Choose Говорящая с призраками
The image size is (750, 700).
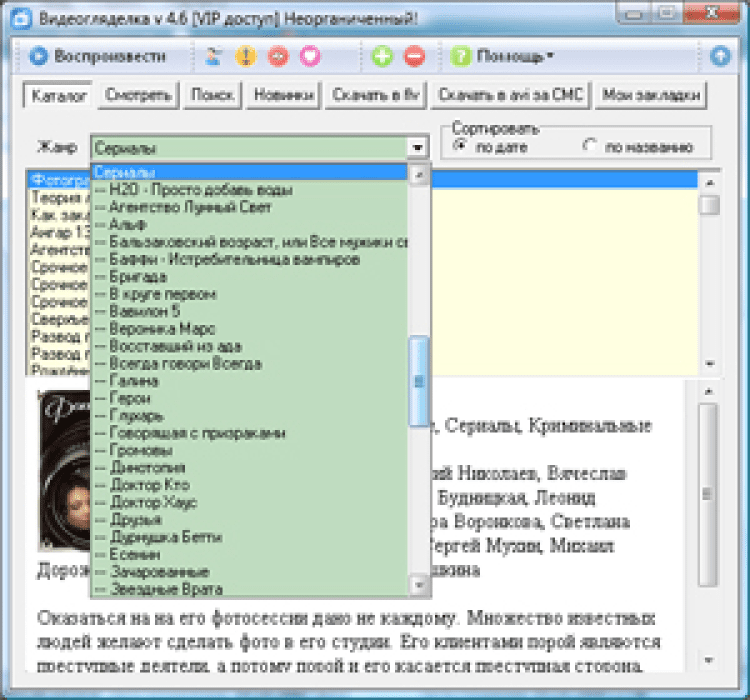click(x=249, y=433)
